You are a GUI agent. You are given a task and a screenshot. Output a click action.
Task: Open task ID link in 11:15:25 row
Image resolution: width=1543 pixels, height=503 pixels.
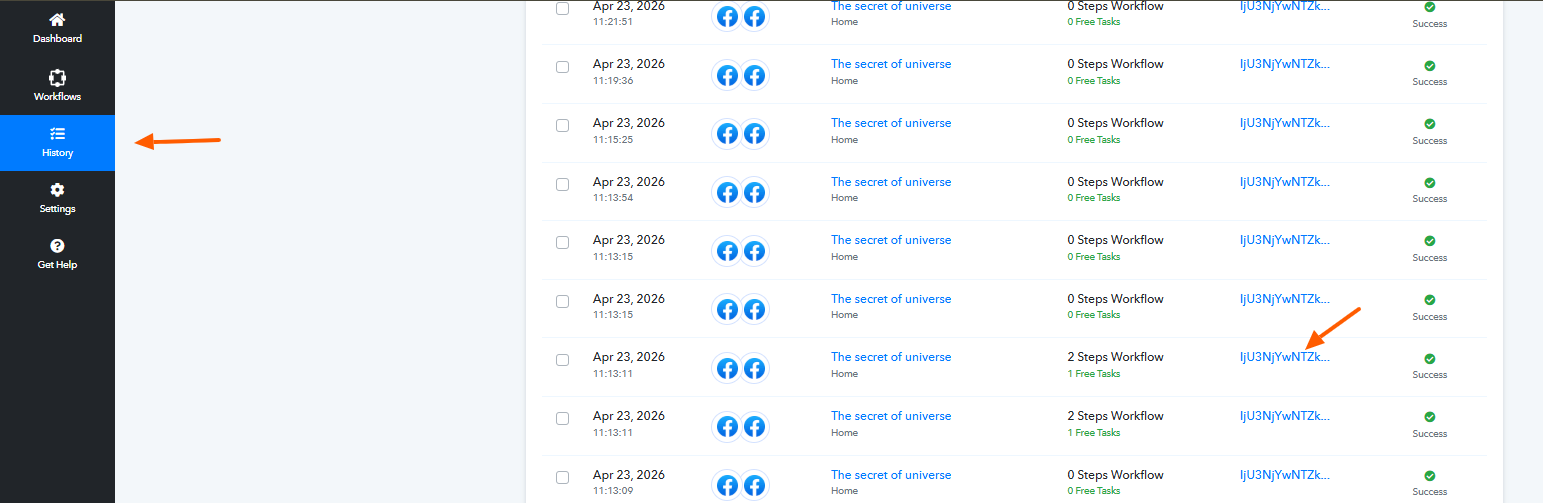[x=1285, y=123]
